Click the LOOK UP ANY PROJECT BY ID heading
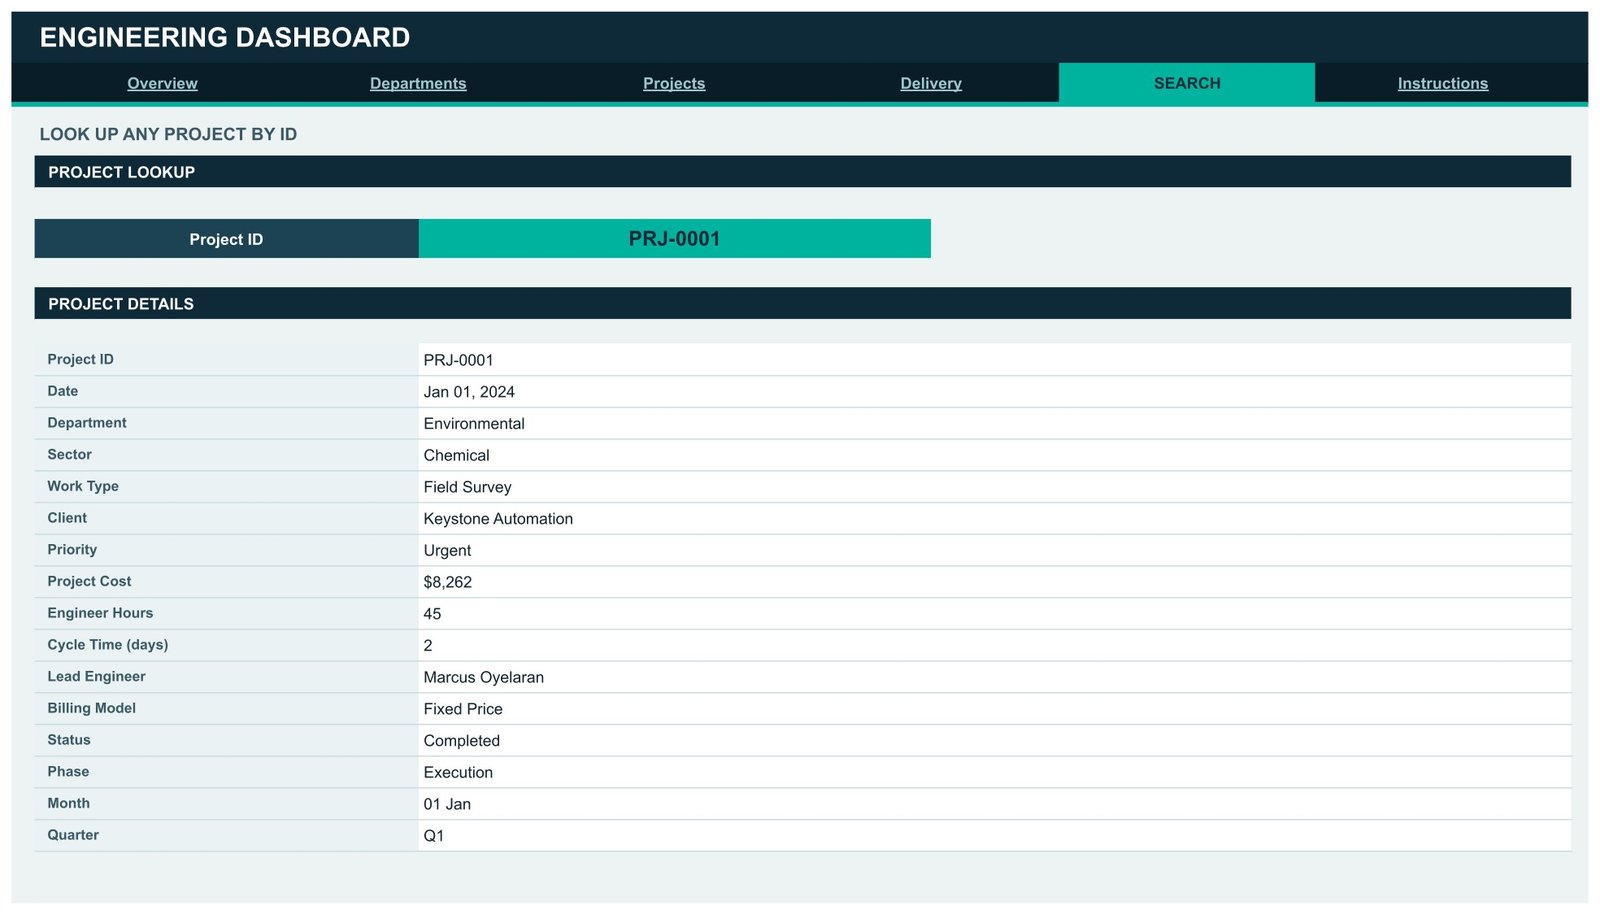The width and height of the screenshot is (1600, 915). (x=168, y=134)
